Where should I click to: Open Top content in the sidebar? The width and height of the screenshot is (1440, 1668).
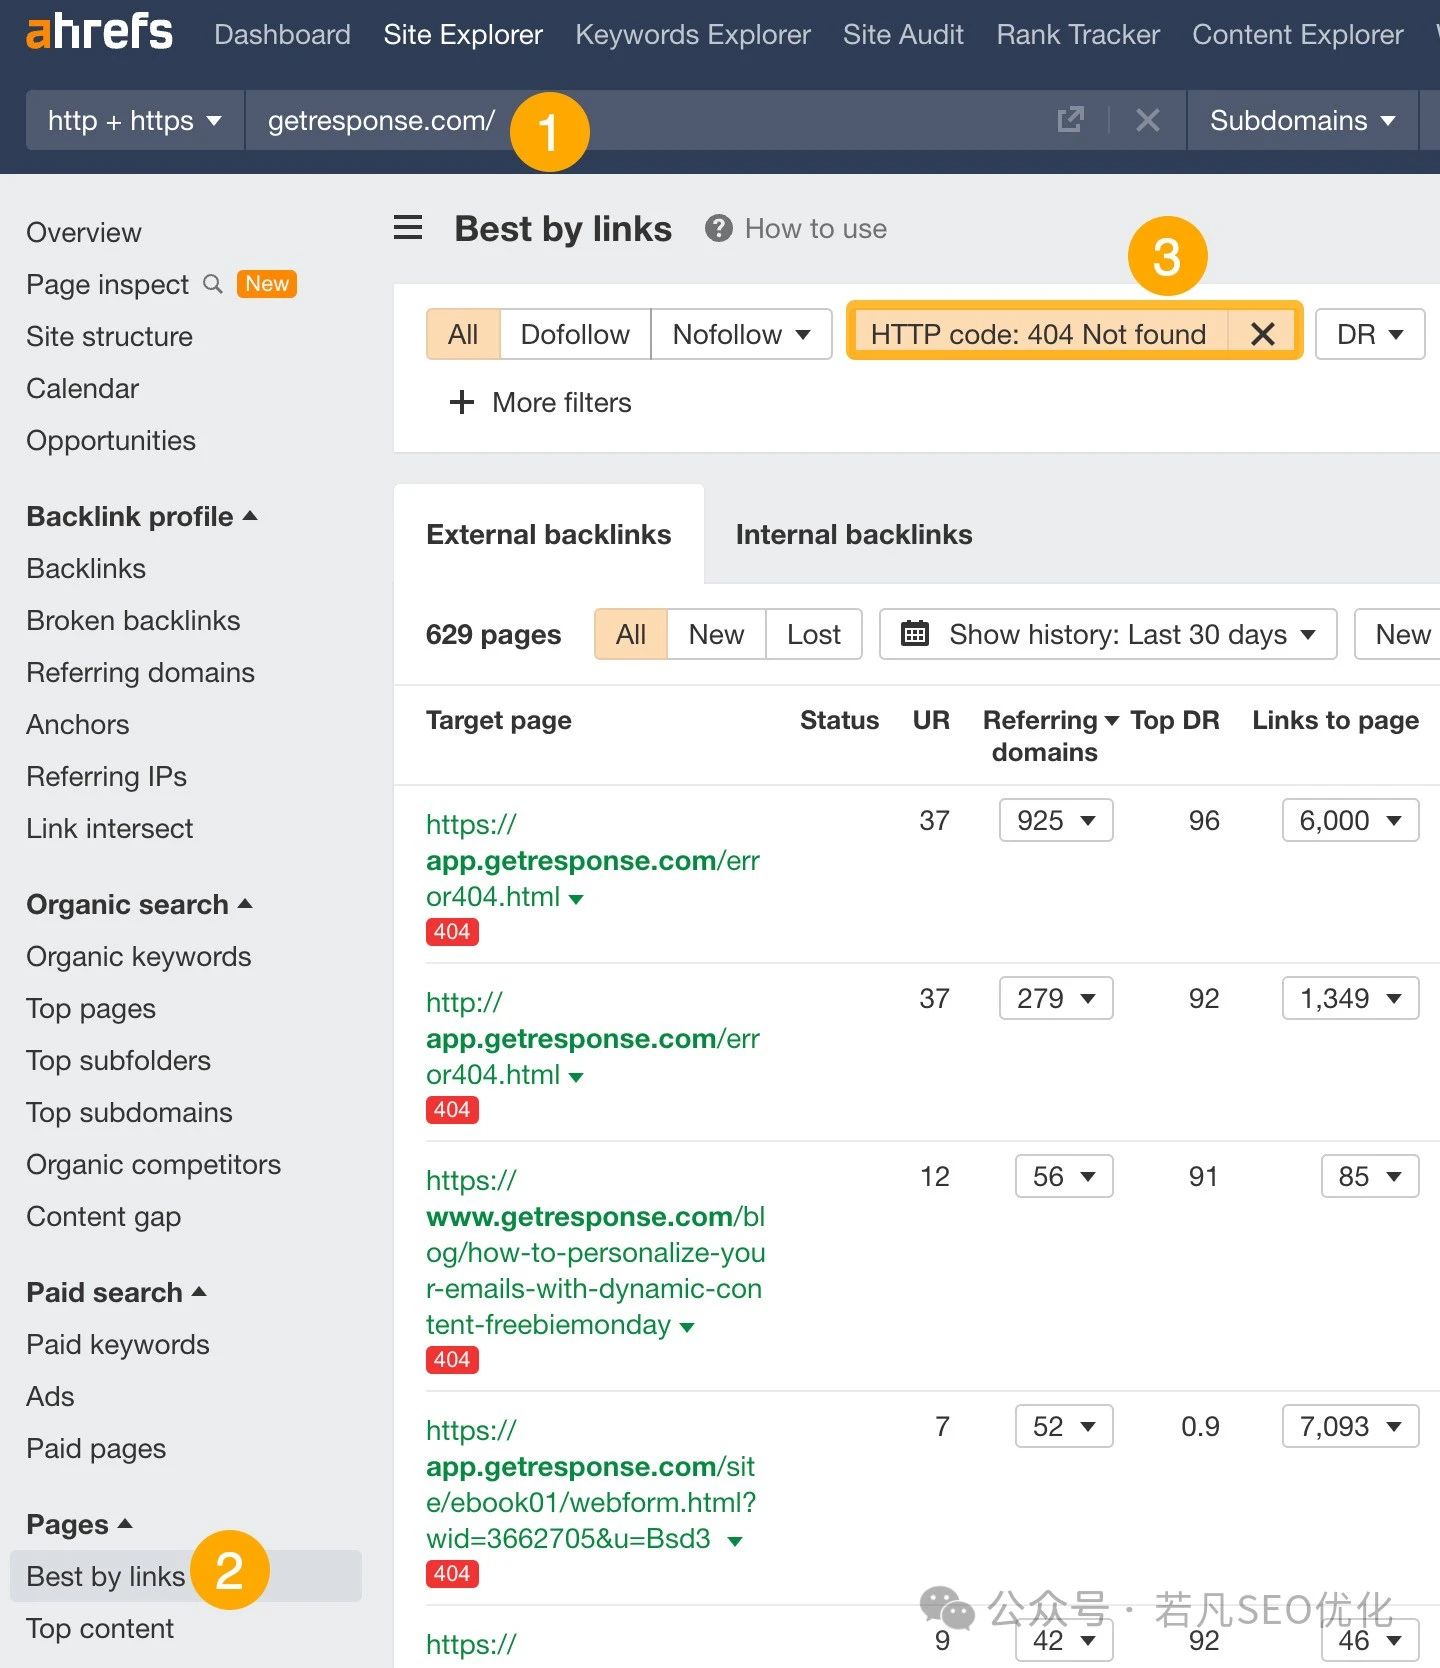click(100, 1628)
